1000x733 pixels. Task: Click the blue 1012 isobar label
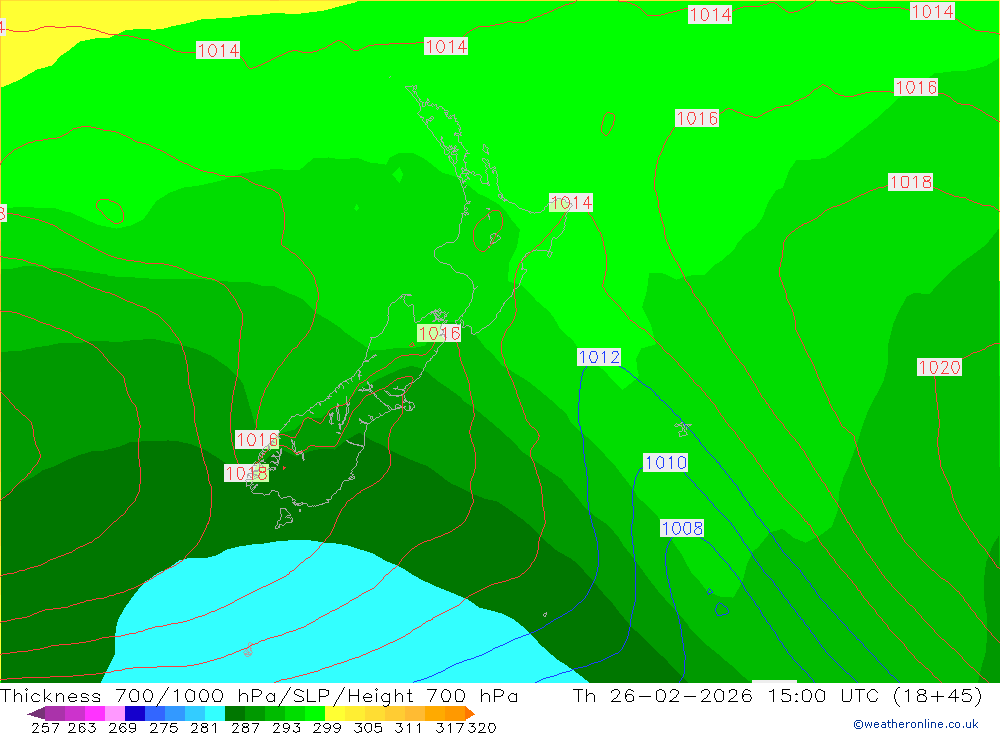[x=599, y=357]
